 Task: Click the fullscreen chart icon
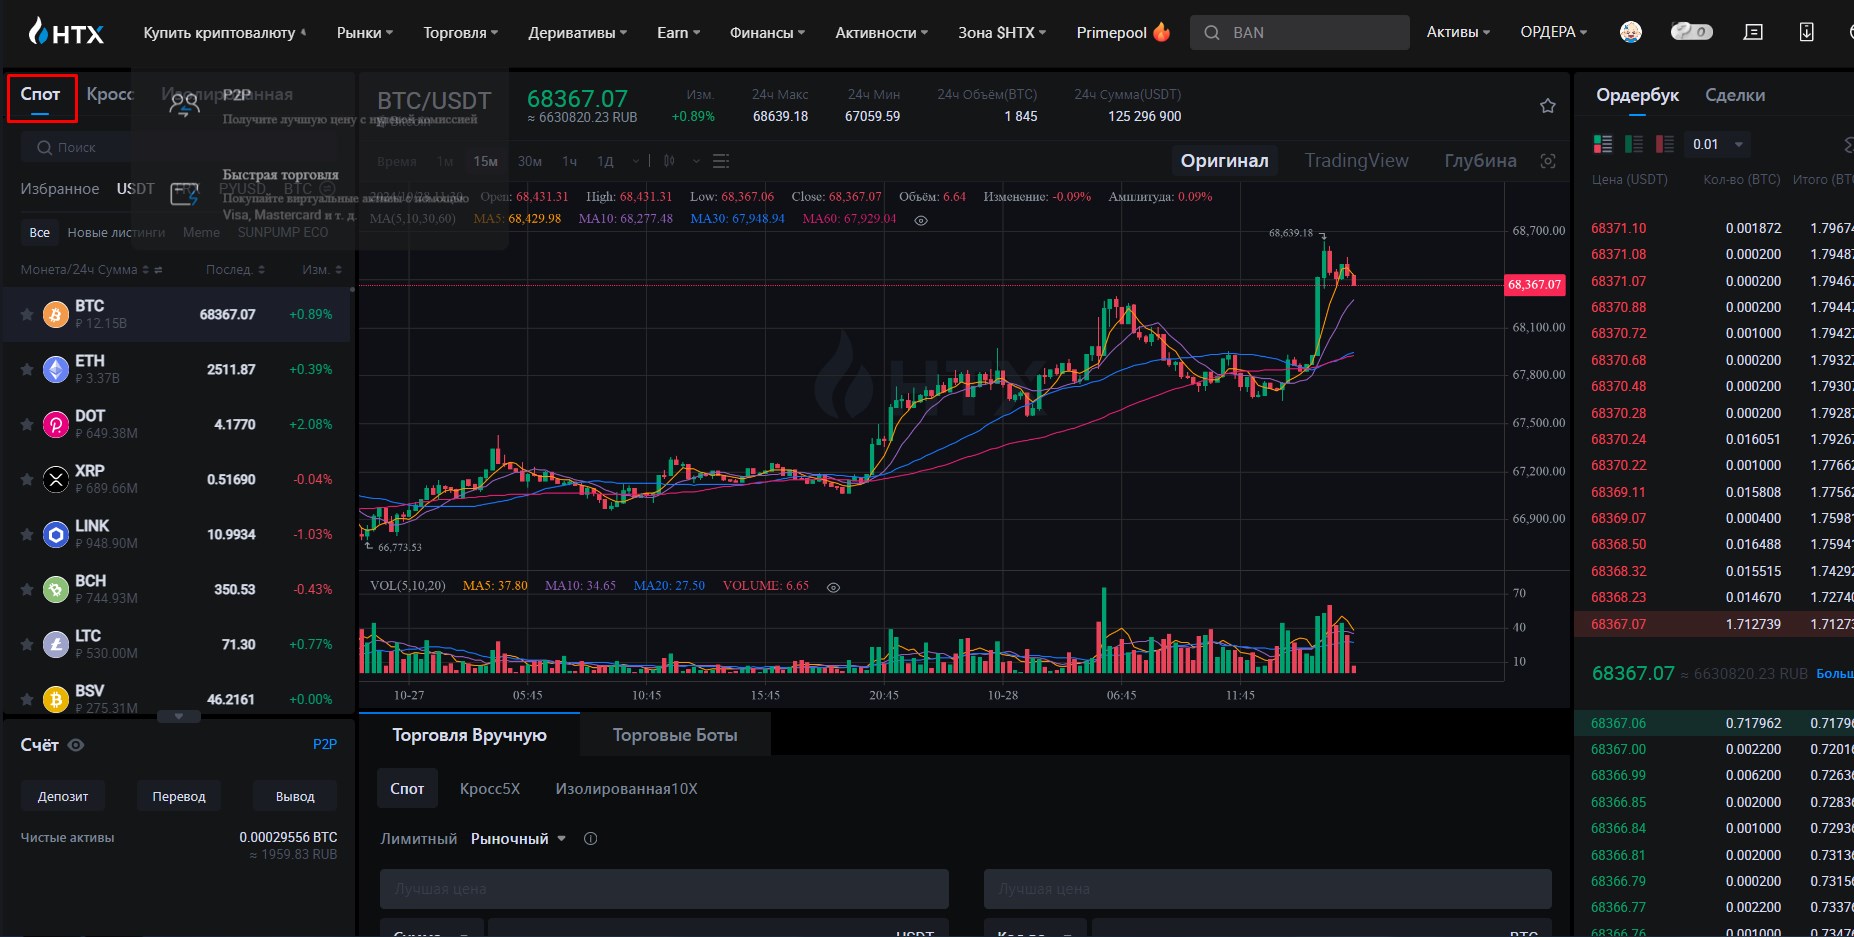pyautogui.click(x=1548, y=161)
